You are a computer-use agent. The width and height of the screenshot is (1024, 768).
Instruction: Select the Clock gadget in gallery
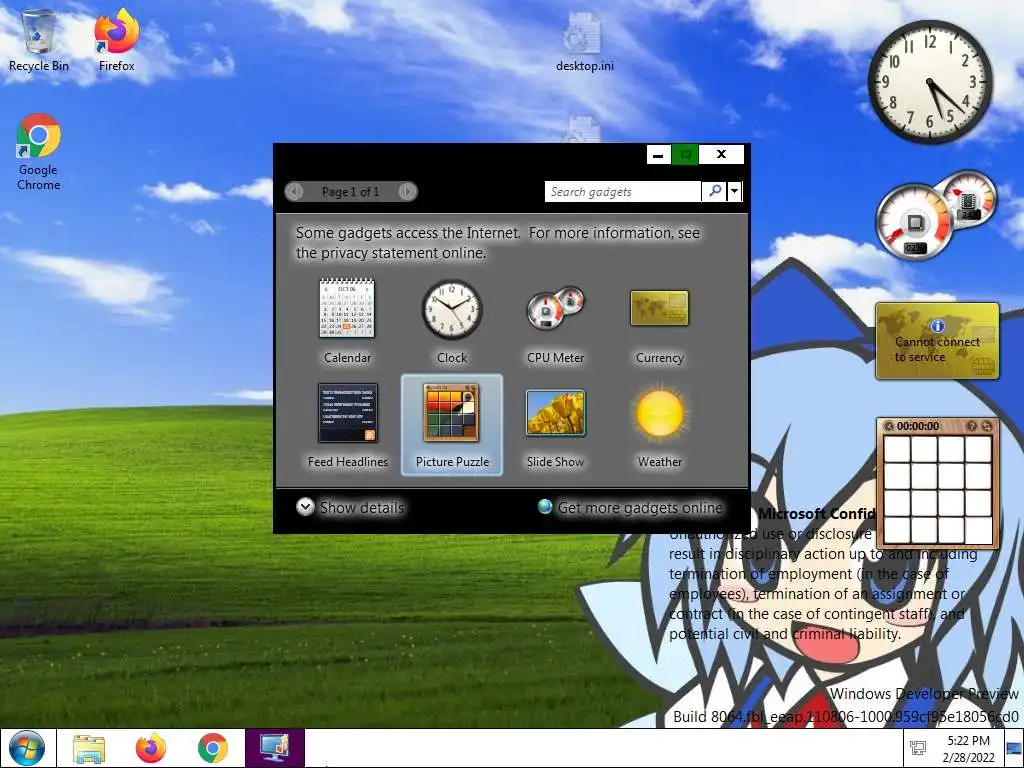tap(451, 310)
